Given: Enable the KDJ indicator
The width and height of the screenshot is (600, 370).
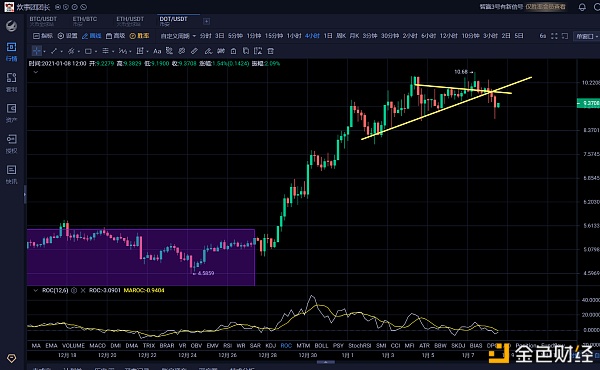Looking at the screenshot, I should click(271, 346).
